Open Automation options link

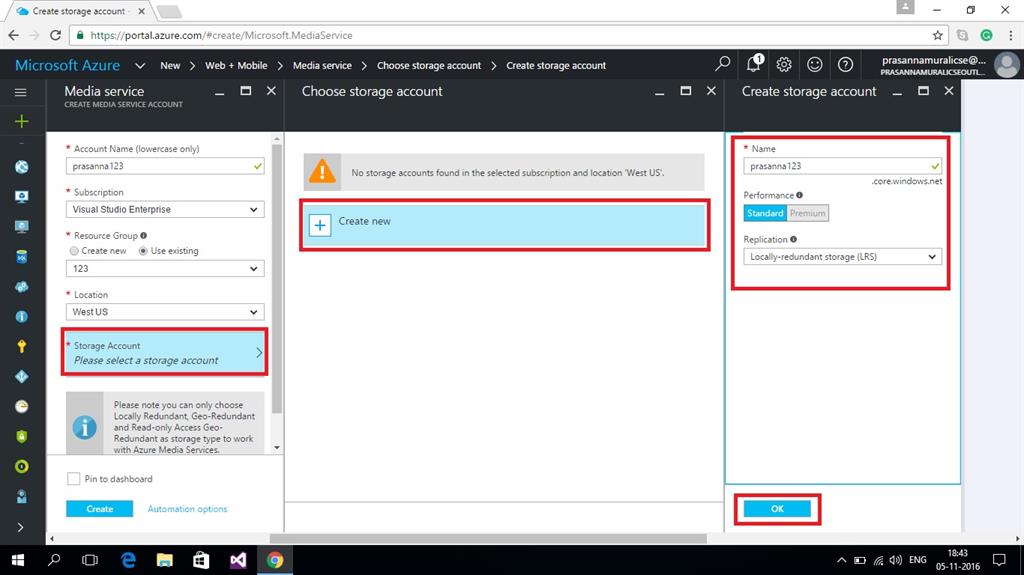(x=187, y=509)
